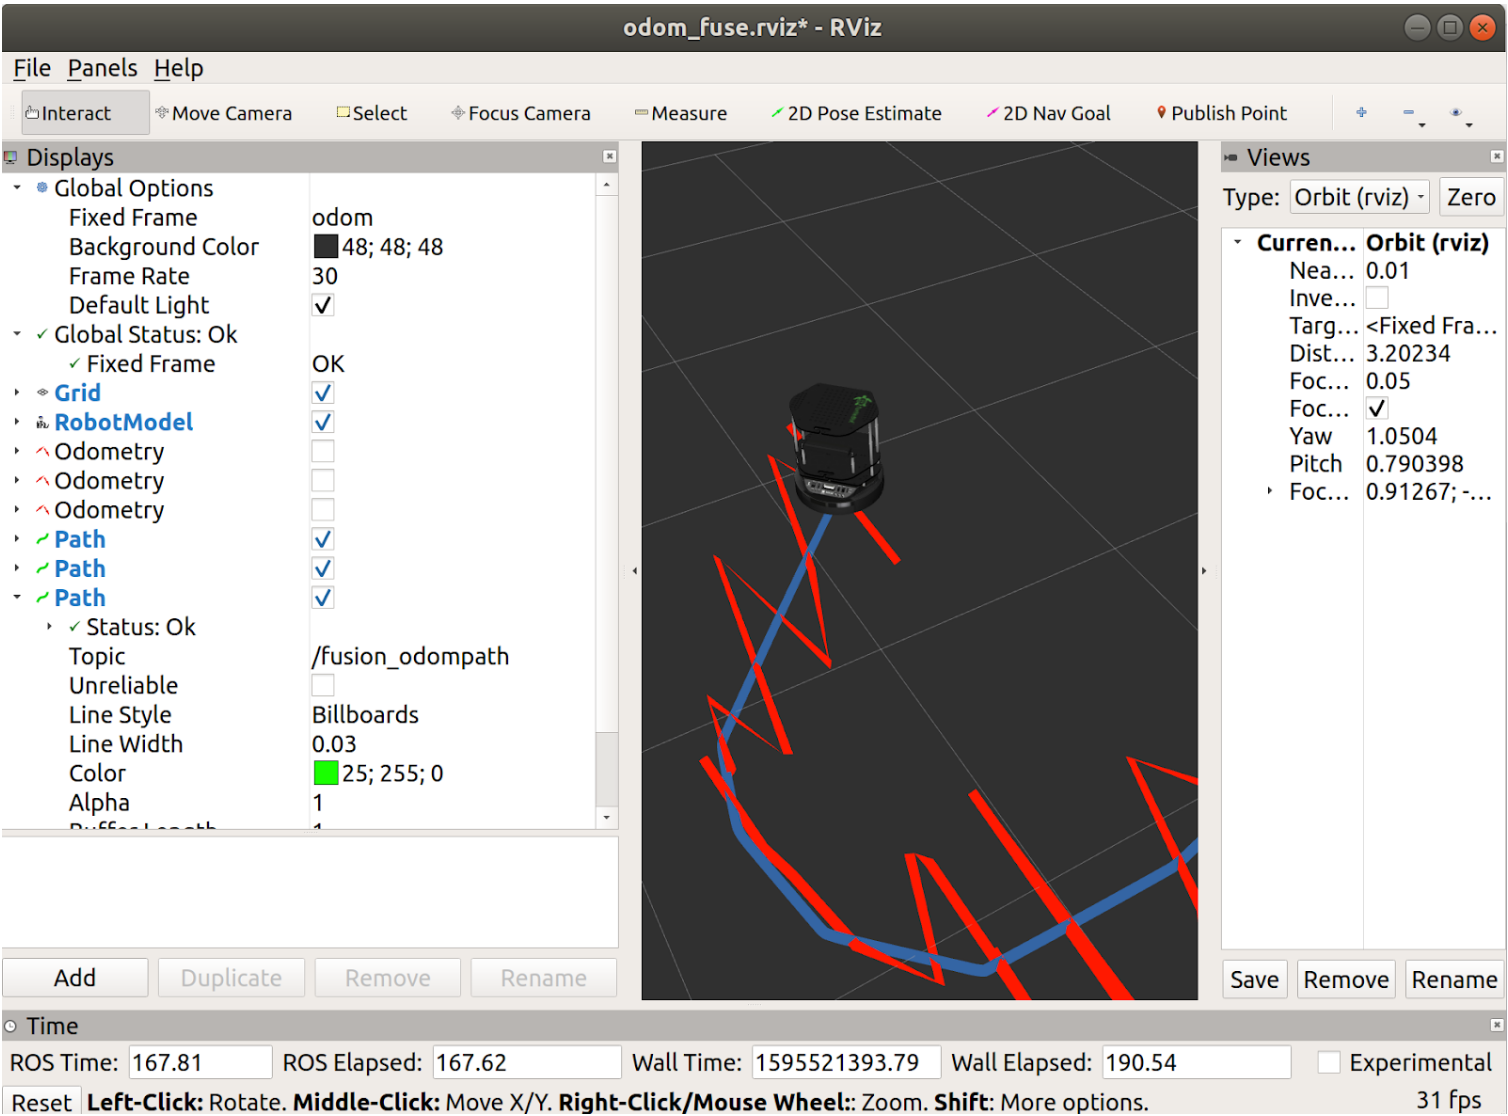Disable the Grid display

322,392
